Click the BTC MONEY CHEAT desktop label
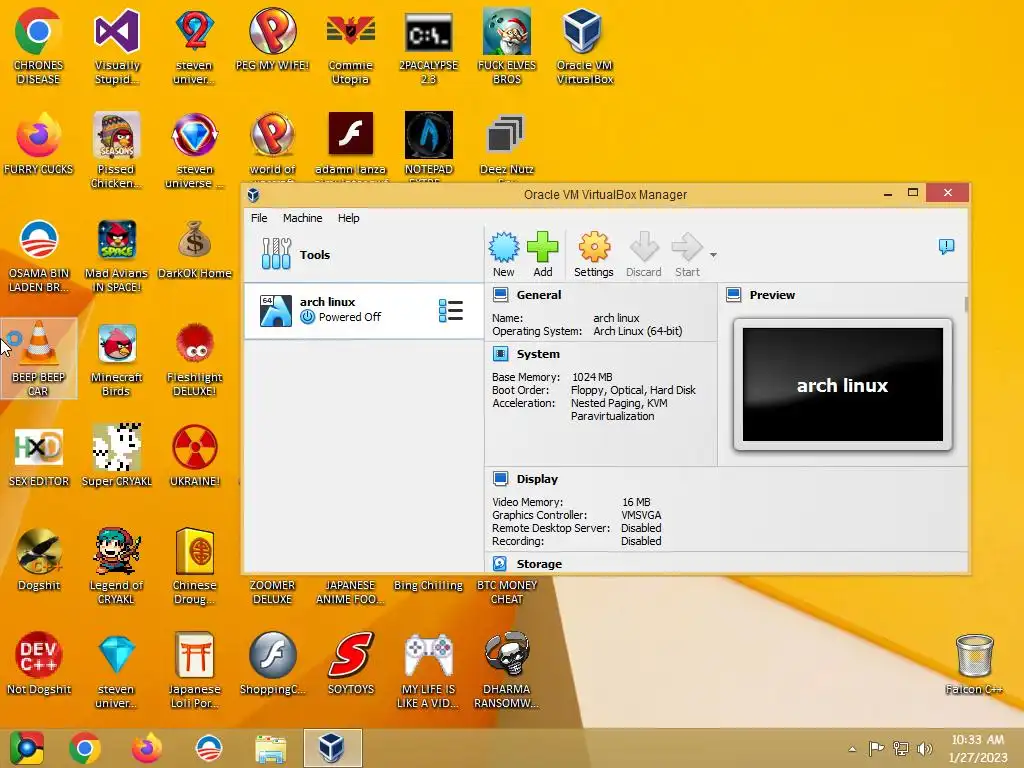Image resolution: width=1024 pixels, height=768 pixels. pos(507,592)
